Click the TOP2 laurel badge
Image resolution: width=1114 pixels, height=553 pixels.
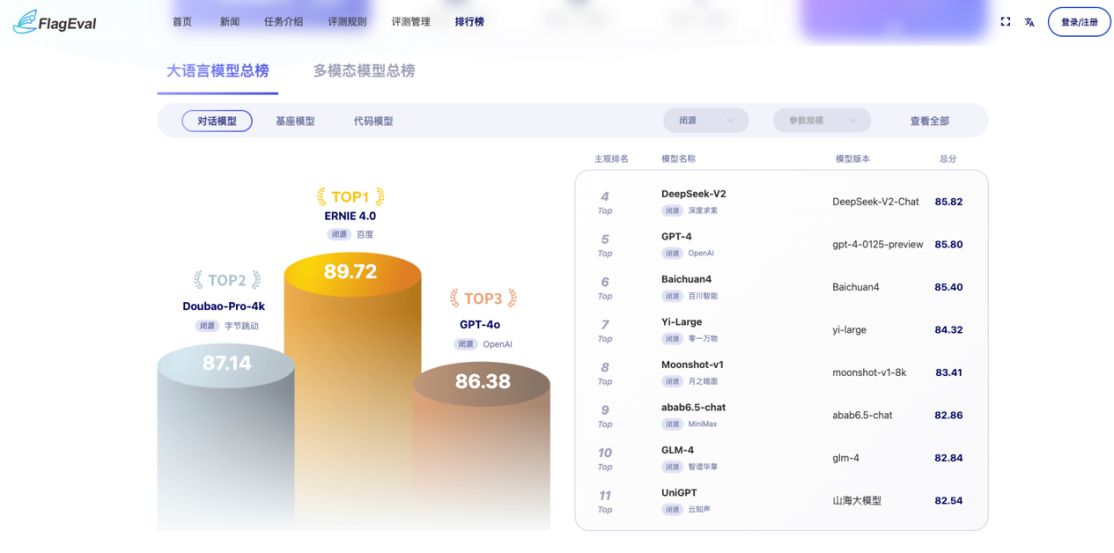227,281
